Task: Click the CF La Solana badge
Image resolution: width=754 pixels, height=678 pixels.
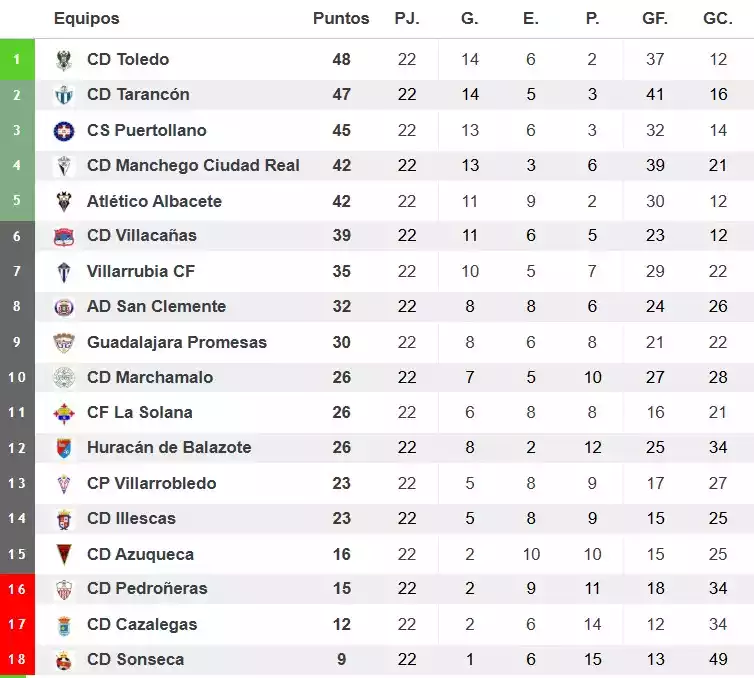Action: [64, 413]
